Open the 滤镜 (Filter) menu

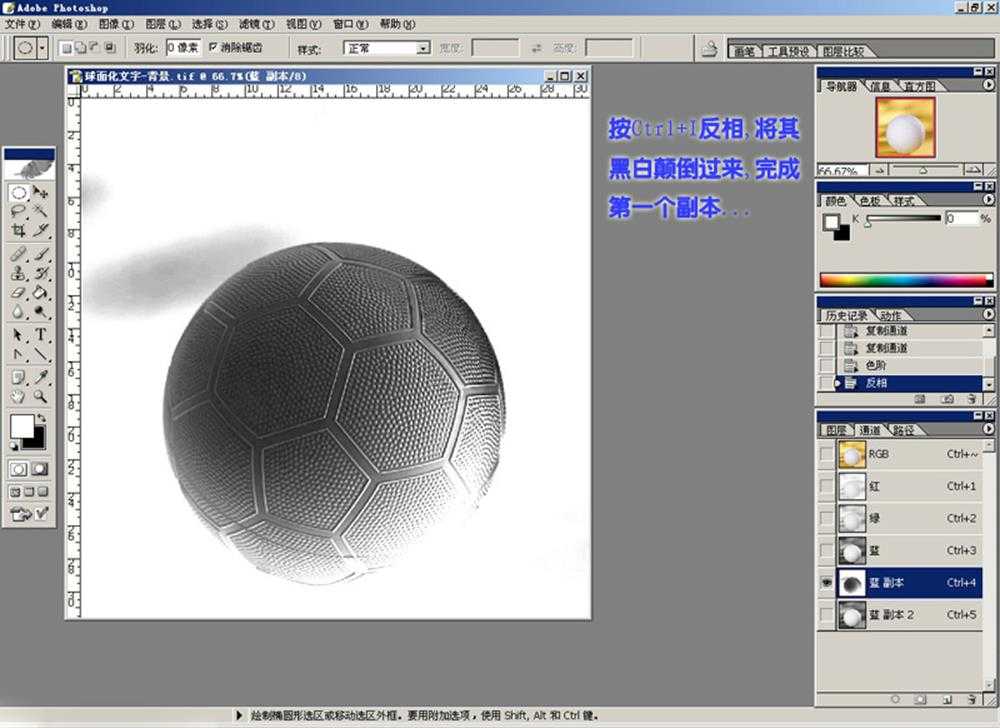[255, 24]
